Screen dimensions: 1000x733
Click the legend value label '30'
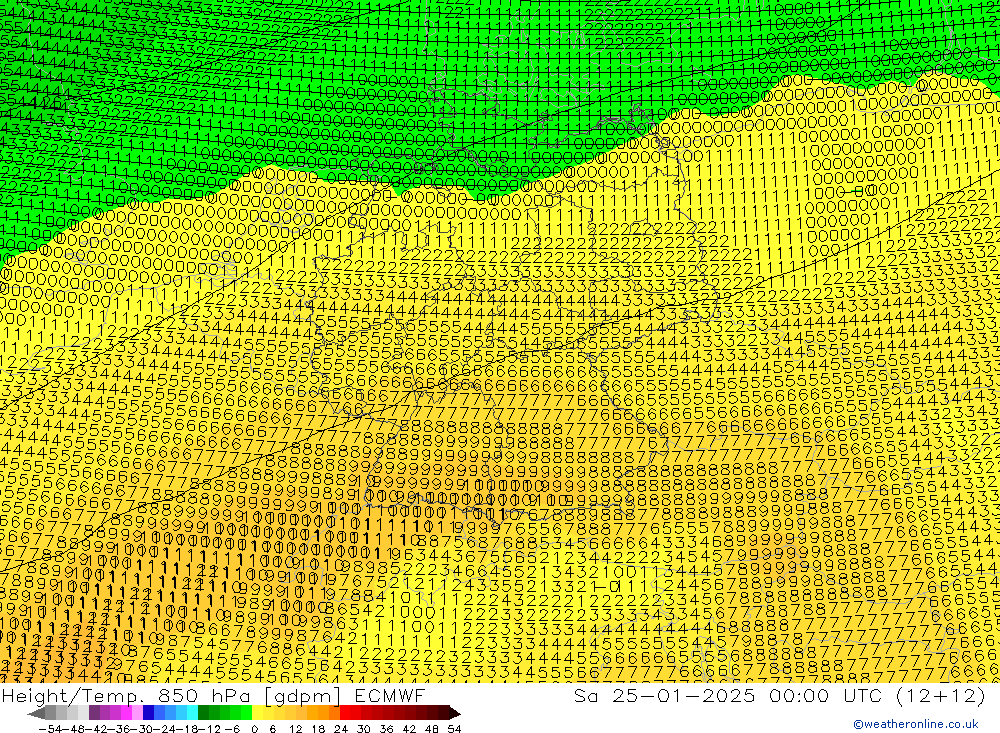(364, 729)
